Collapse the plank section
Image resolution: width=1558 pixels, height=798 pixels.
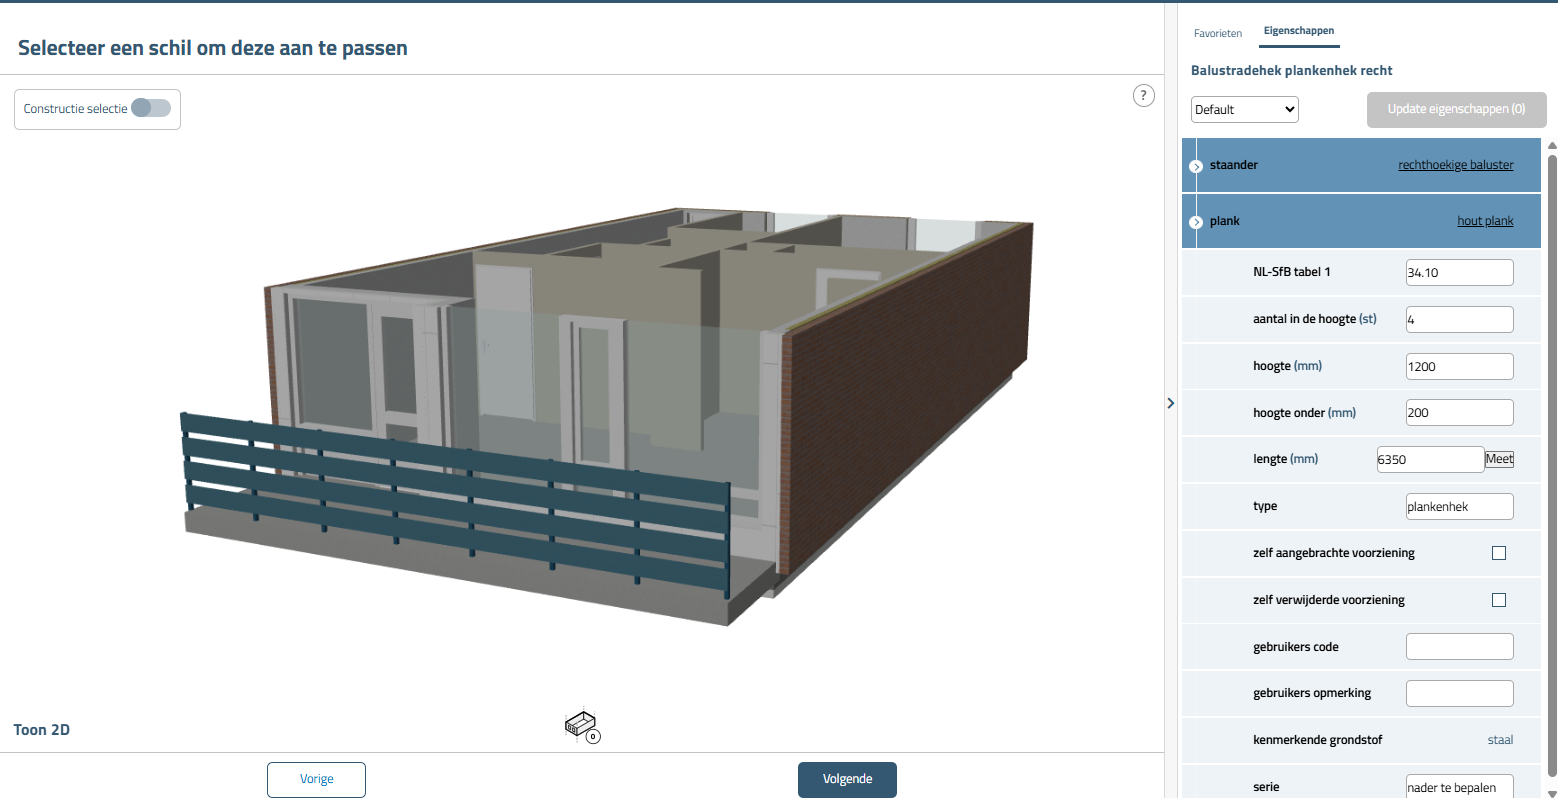(1196, 222)
